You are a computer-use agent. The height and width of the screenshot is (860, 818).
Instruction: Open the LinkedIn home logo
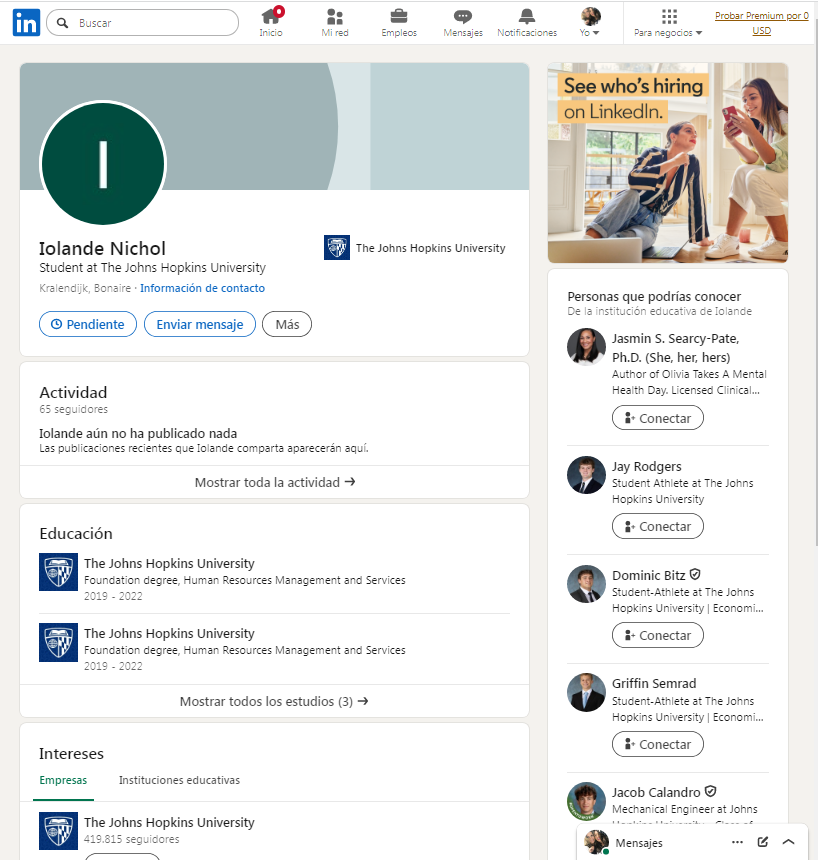tap(26, 22)
